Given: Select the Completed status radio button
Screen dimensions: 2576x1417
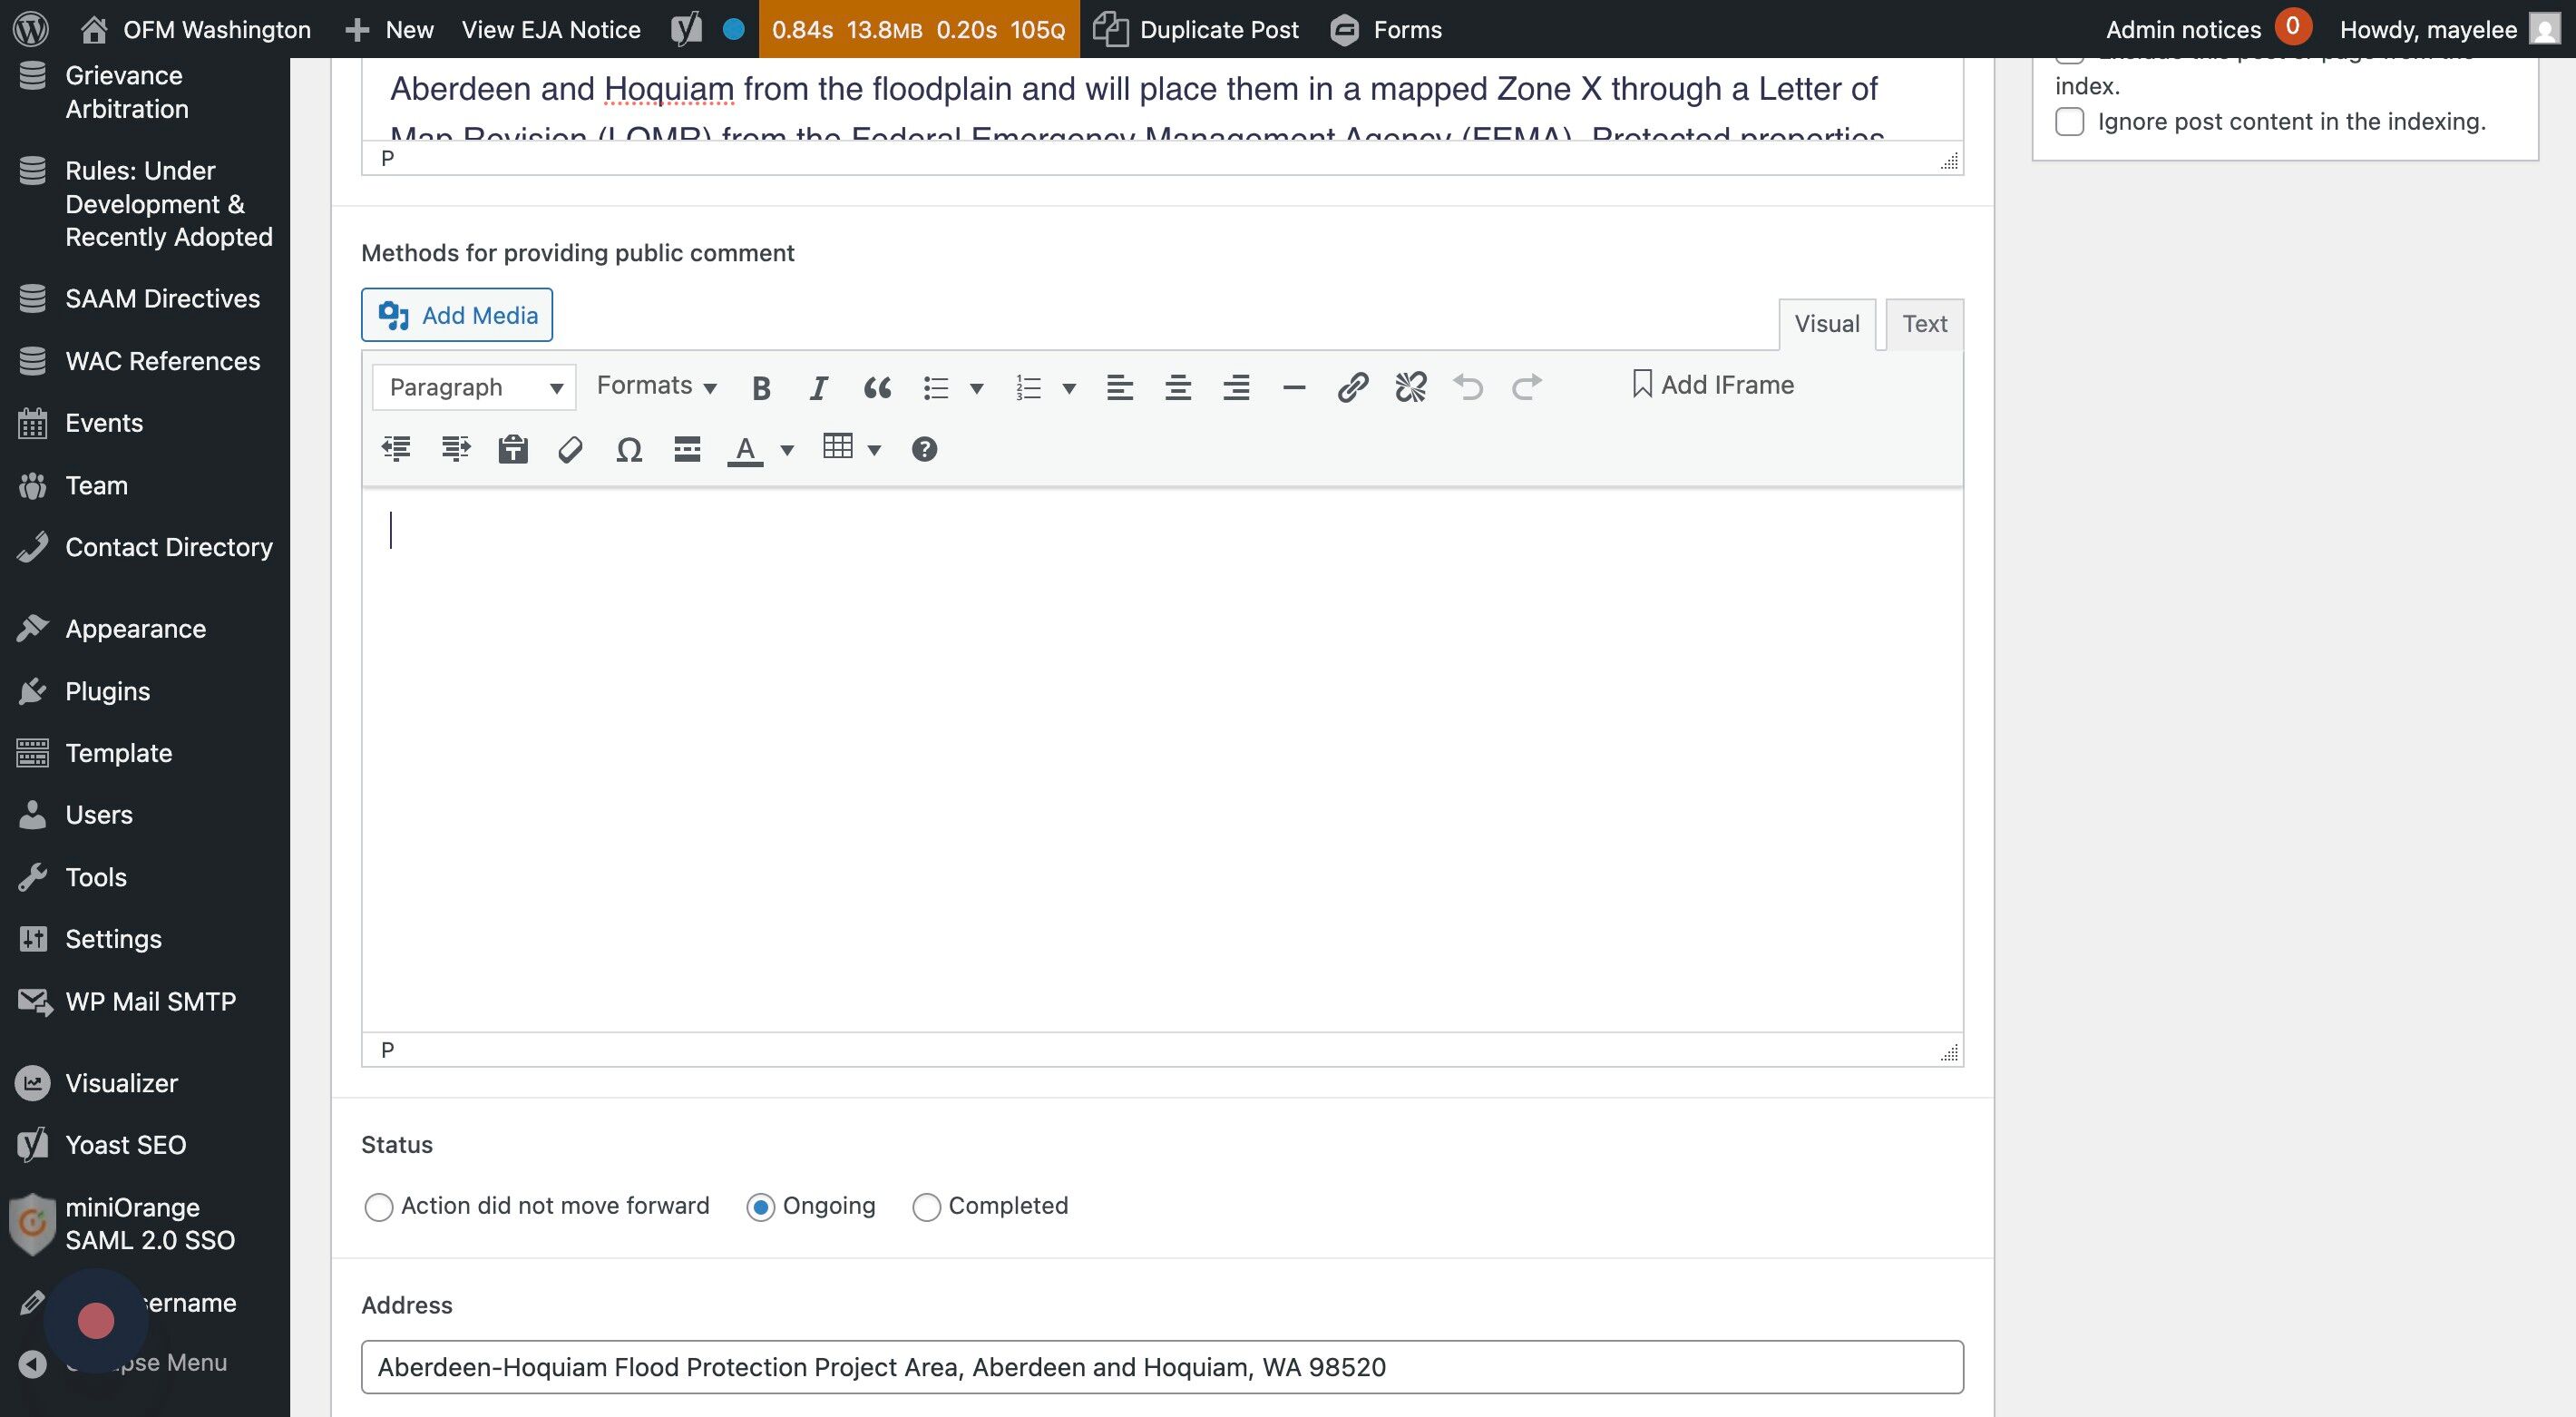Looking at the screenshot, I should pyautogui.click(x=926, y=1207).
